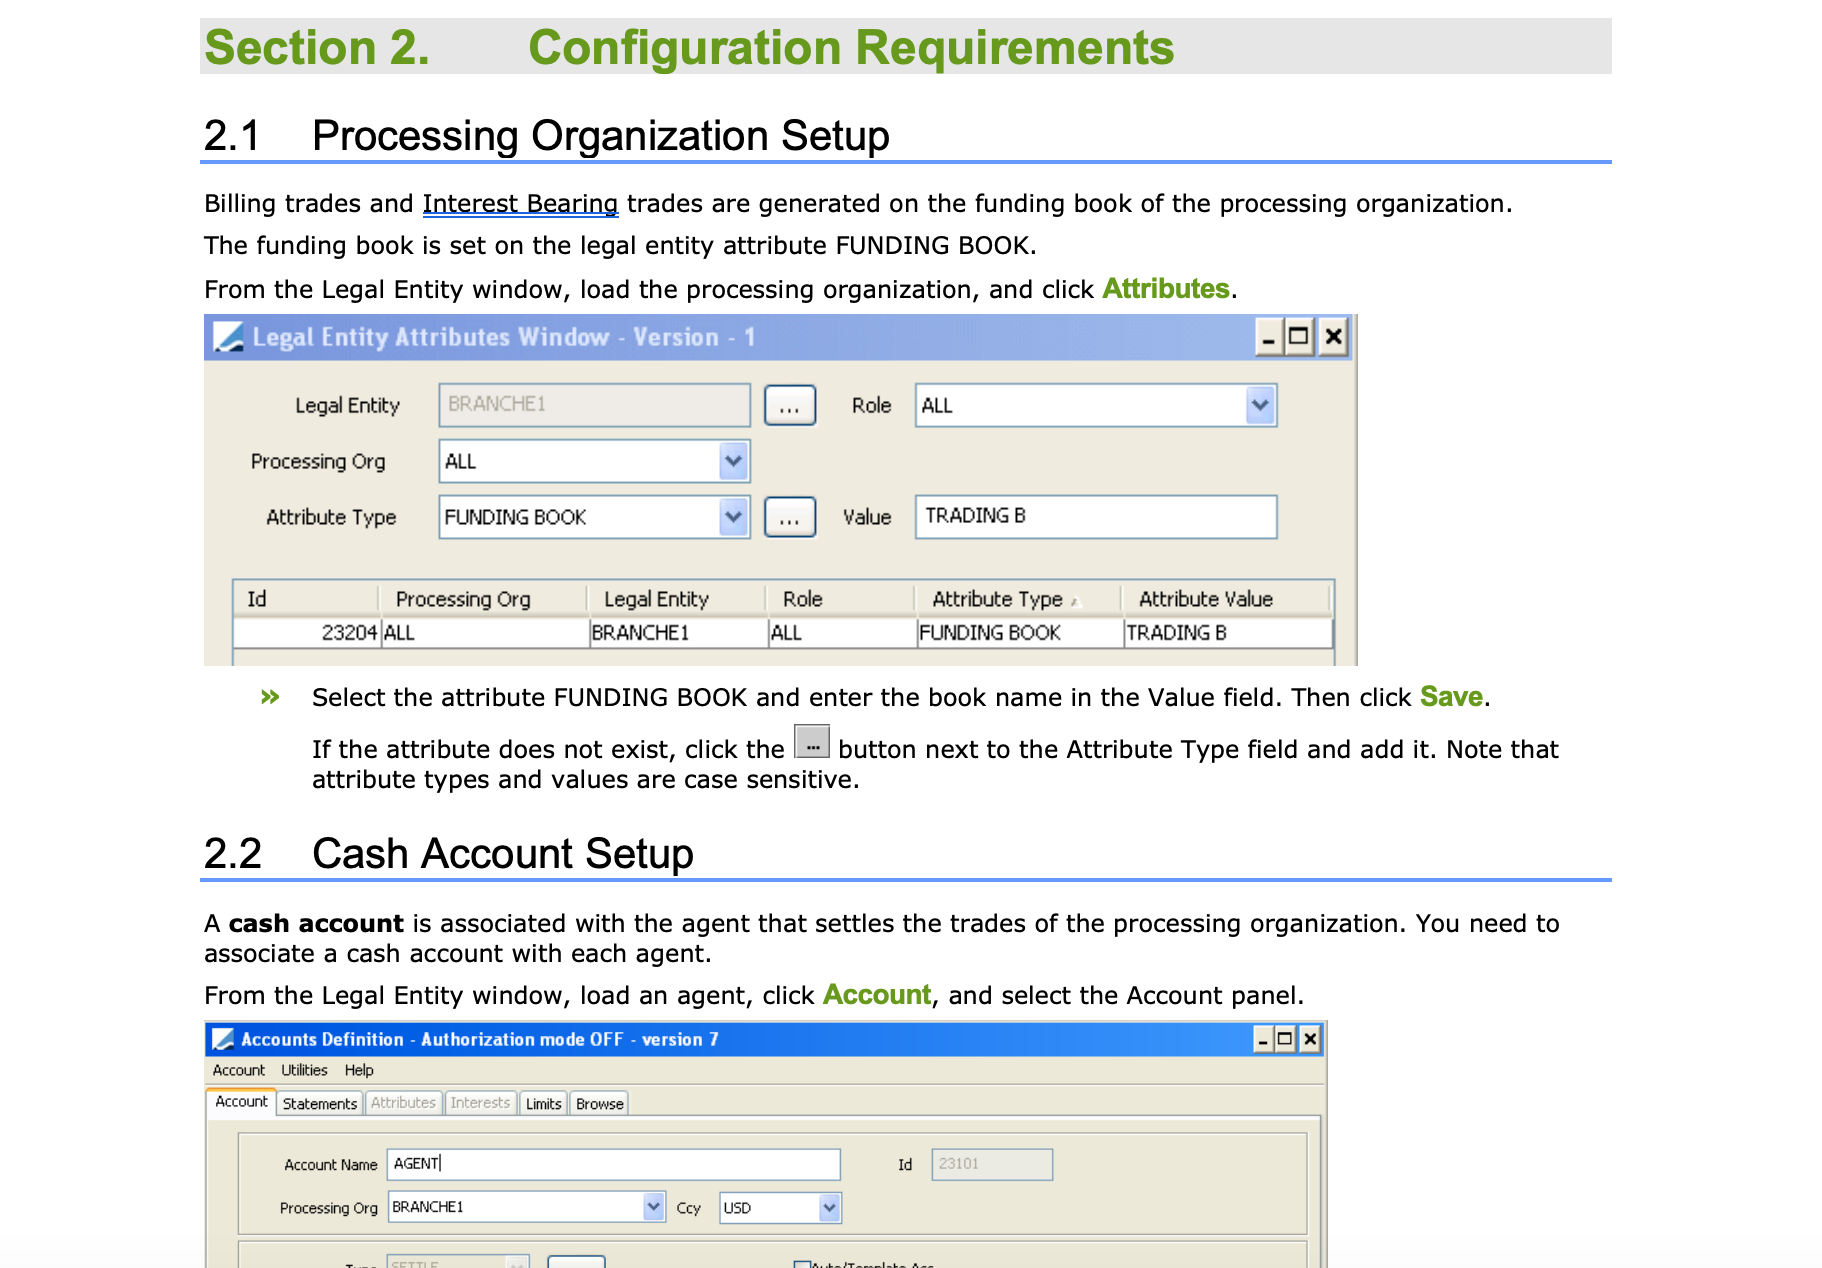The height and width of the screenshot is (1268, 1822).
Task: Open the Attribute Type ellipsis button
Action: pos(790,518)
